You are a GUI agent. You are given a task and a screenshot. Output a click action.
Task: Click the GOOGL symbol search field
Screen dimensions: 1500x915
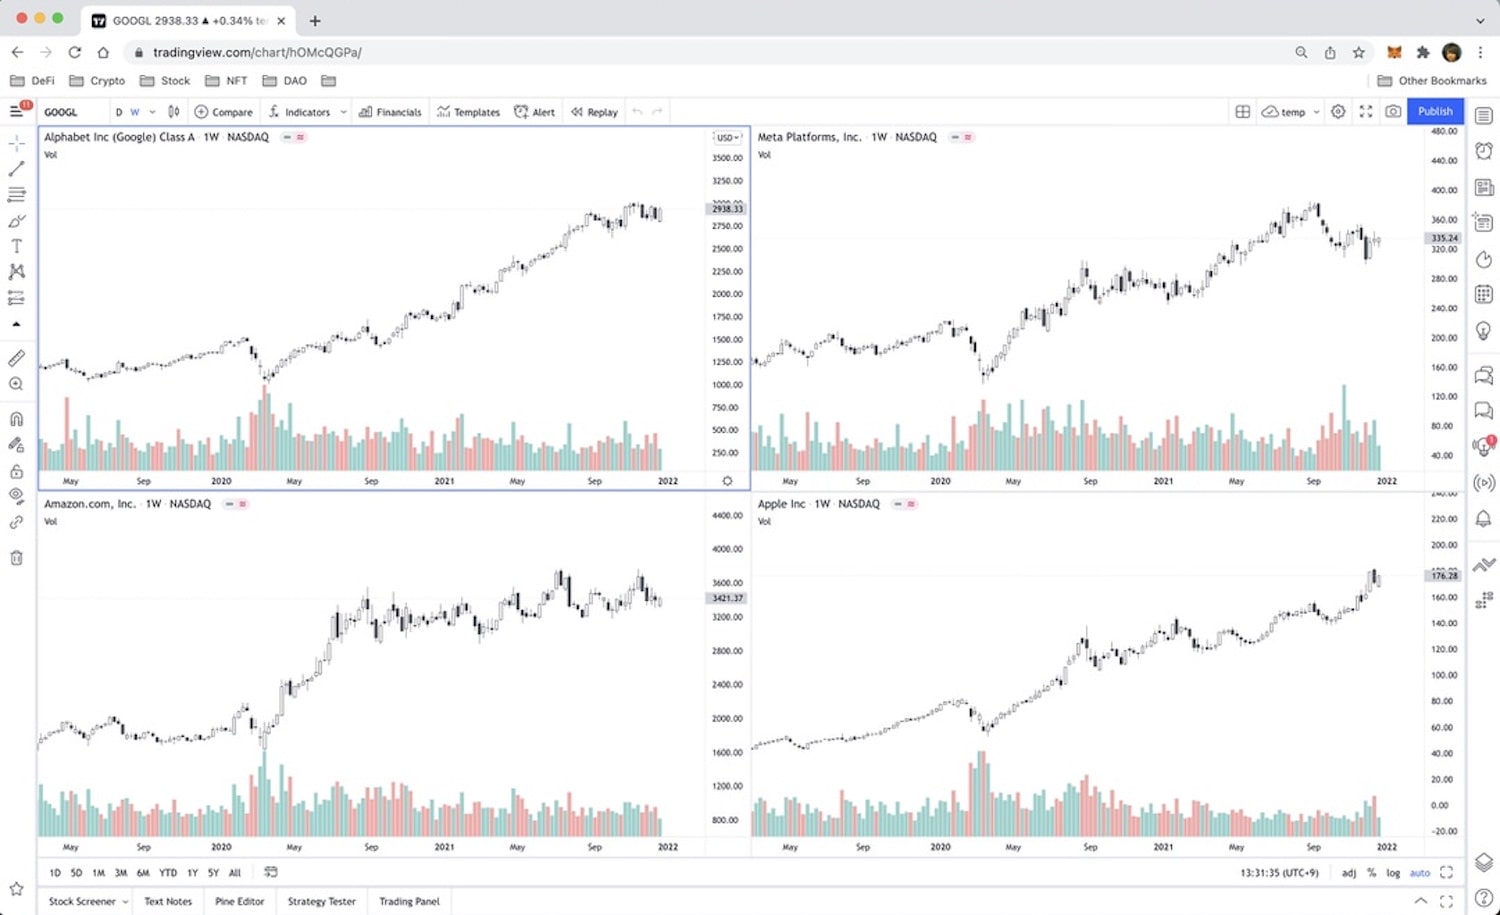point(72,112)
